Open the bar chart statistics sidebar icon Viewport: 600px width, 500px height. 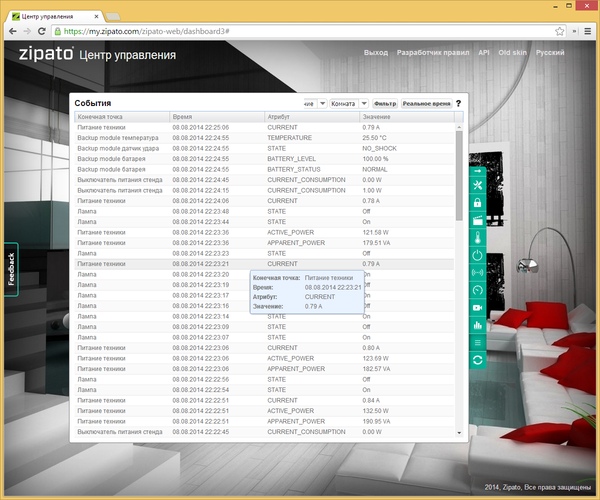point(478,325)
